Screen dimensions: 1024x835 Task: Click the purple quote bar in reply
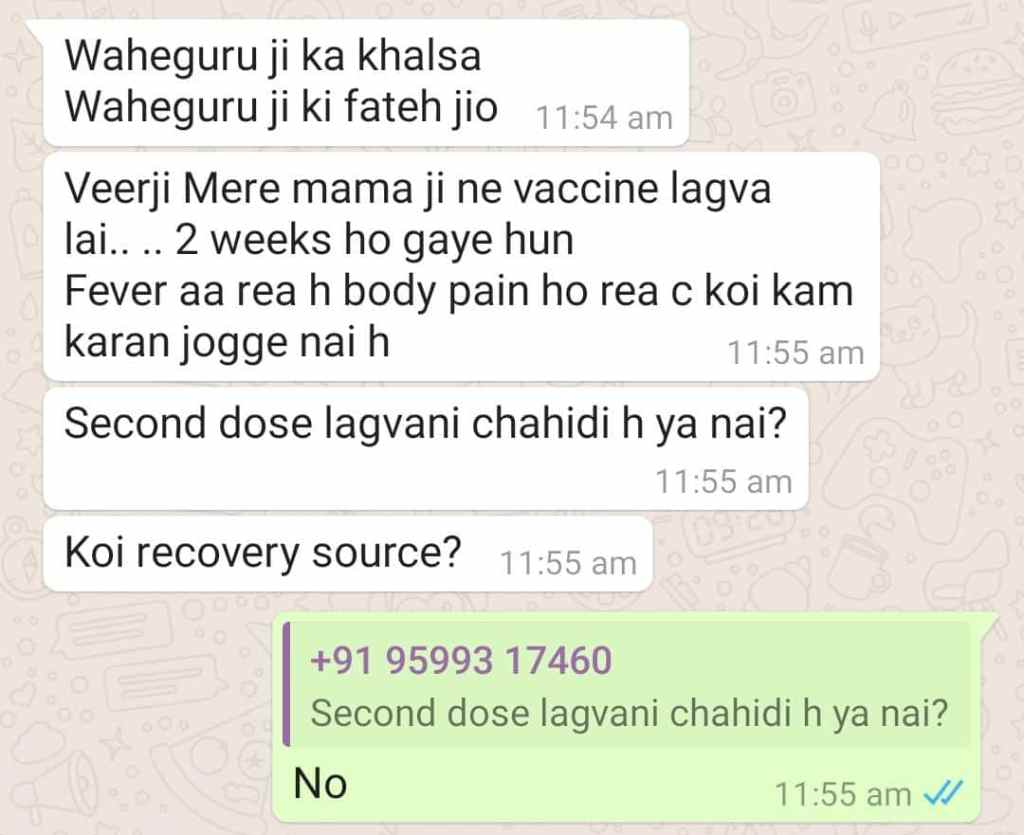tap(287, 684)
